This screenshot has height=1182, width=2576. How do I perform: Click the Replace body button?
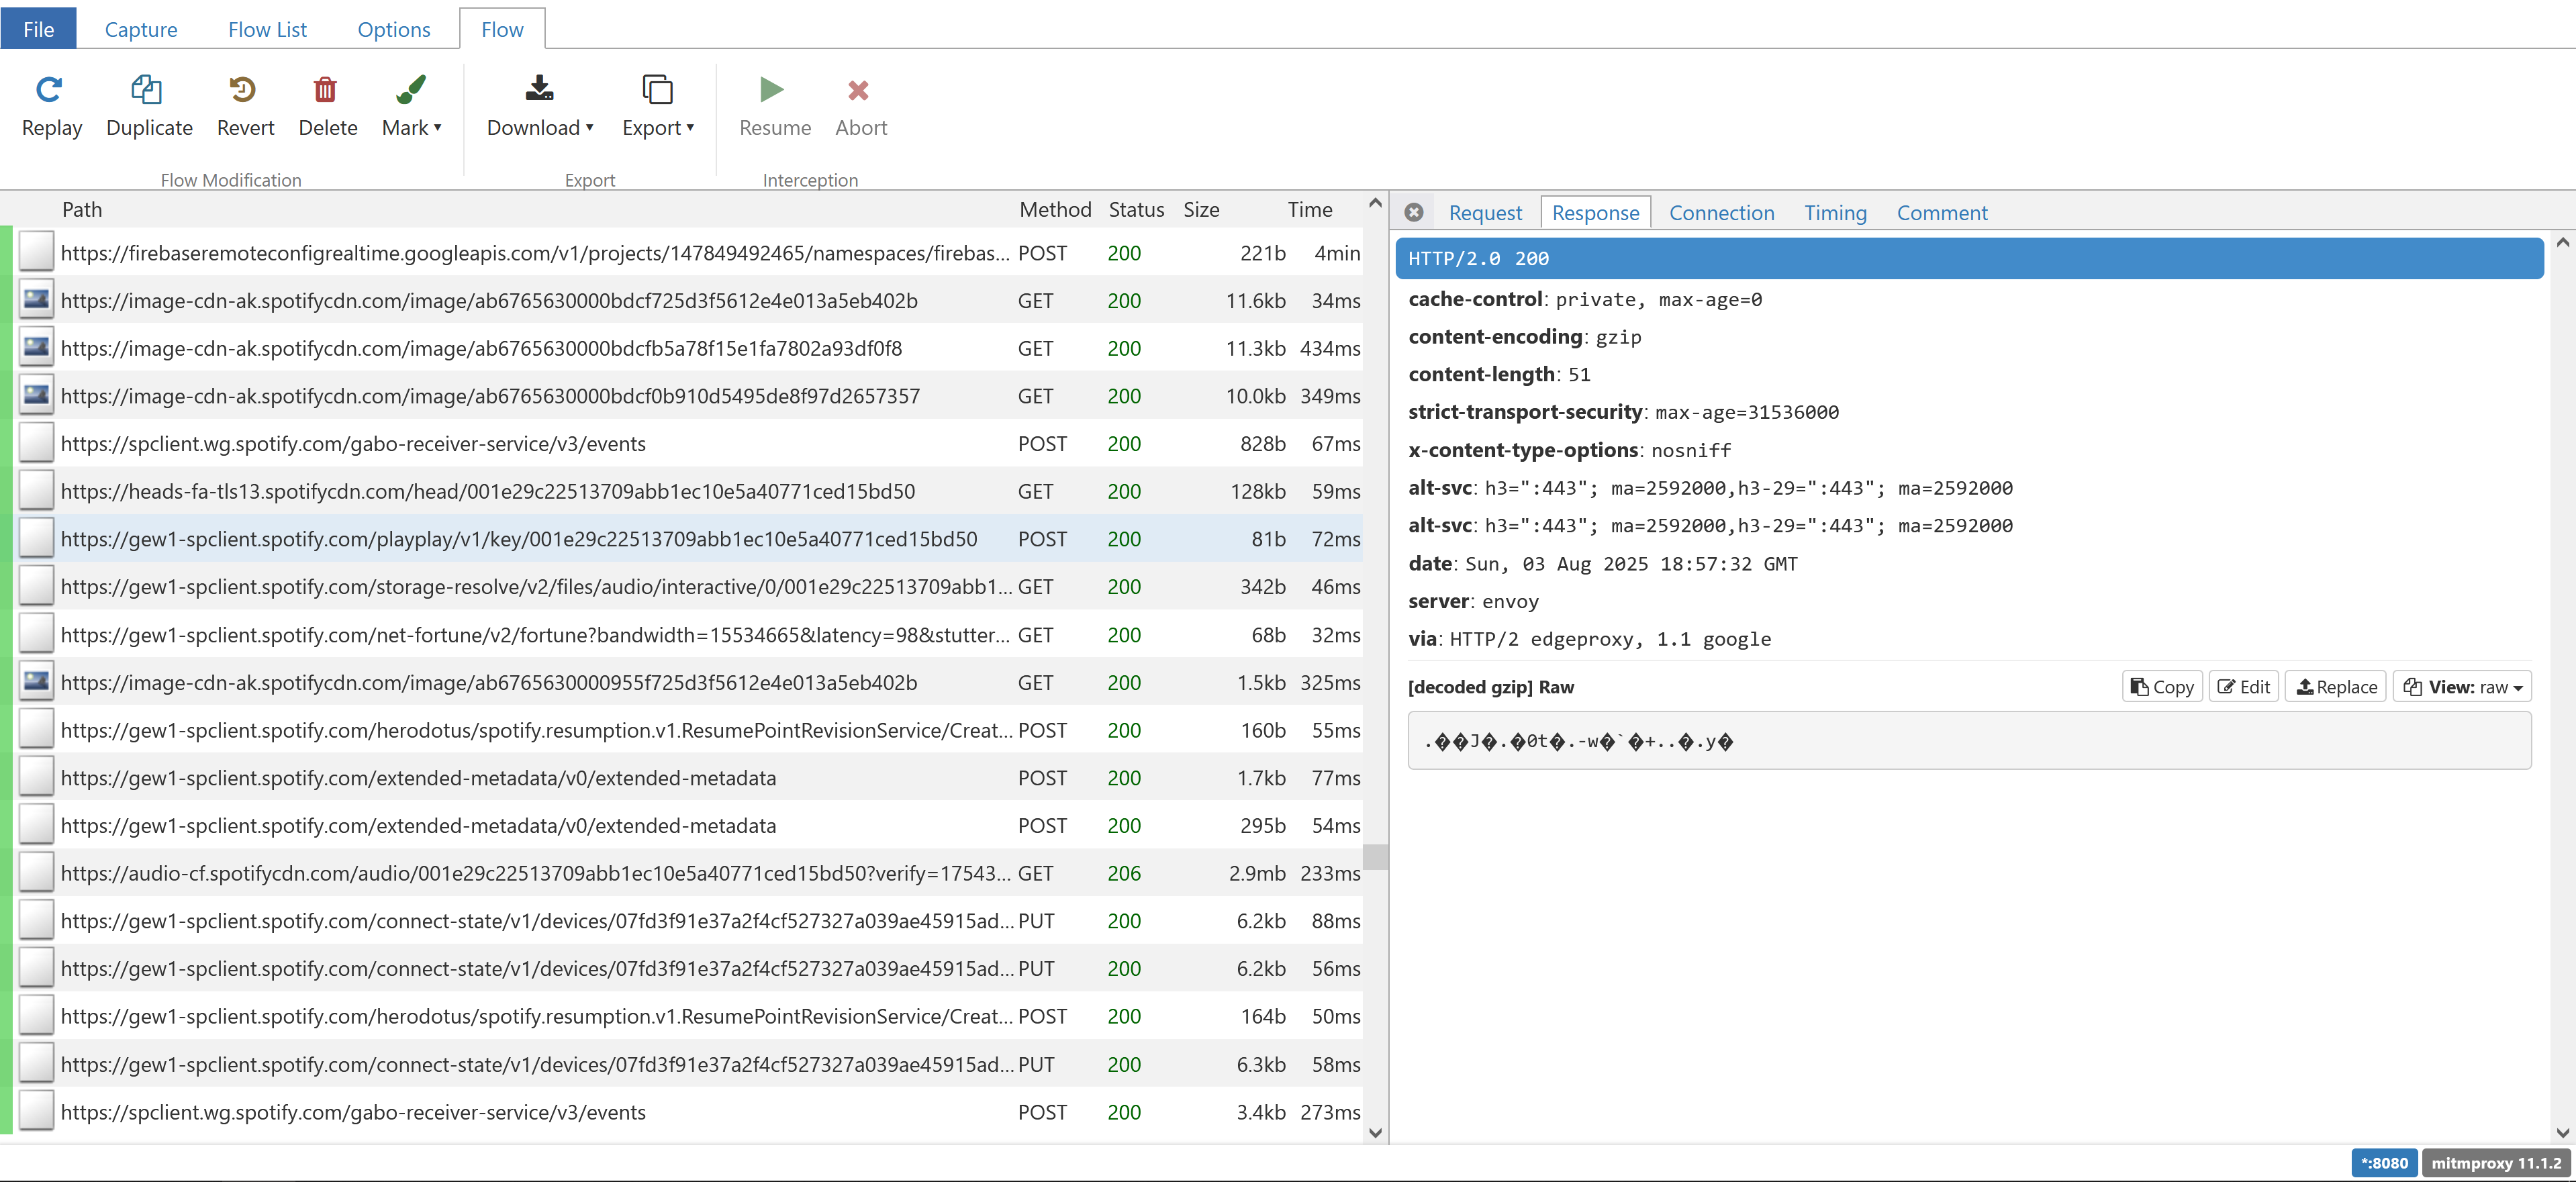point(2336,687)
